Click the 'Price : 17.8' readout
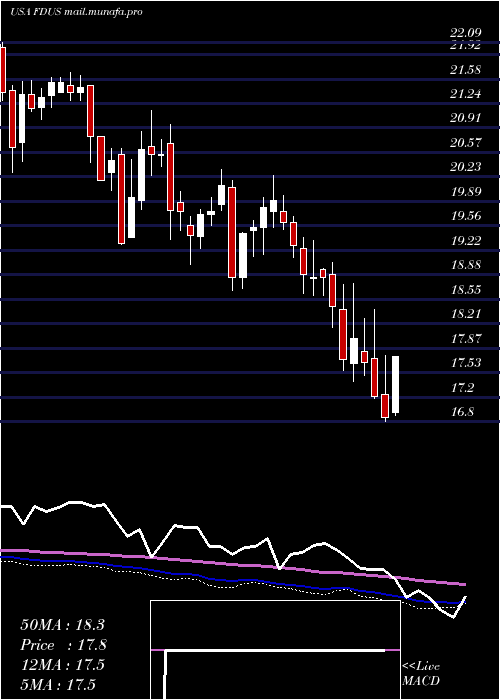500x700 pixels. click(63, 645)
